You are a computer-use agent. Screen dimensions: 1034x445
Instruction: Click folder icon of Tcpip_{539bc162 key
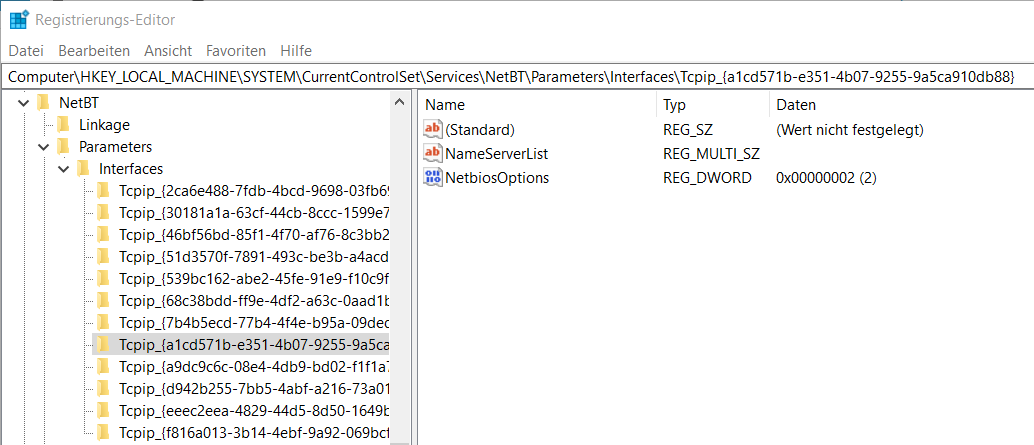[x=103, y=278]
